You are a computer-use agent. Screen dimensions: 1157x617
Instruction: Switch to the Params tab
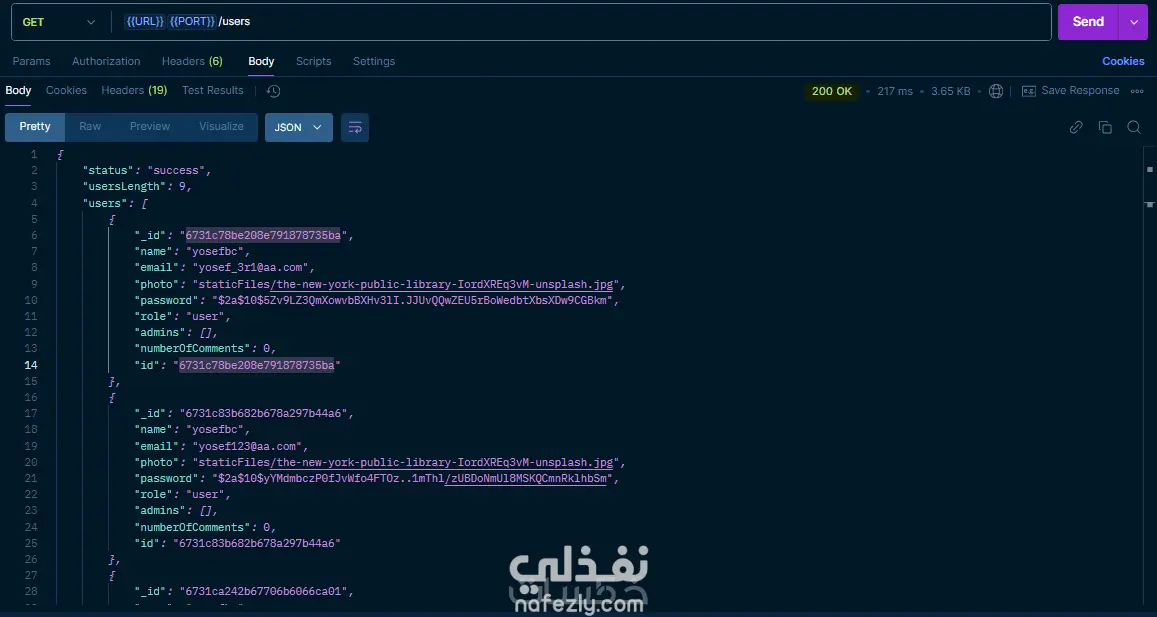click(32, 61)
